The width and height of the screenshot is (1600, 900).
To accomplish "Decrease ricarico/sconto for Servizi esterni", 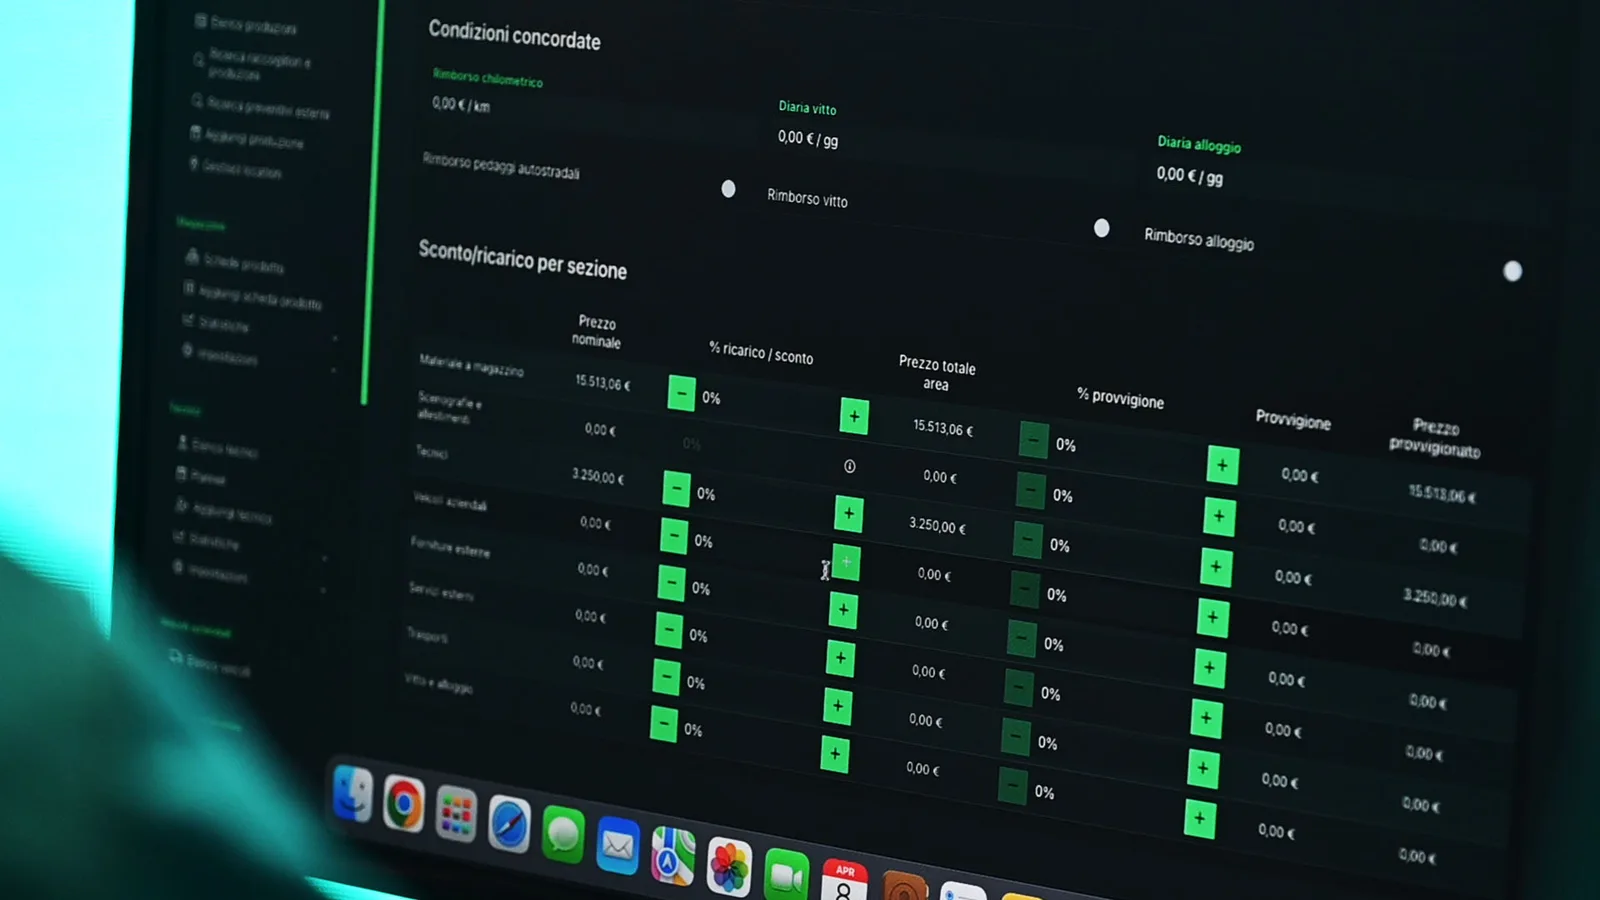I will click(x=668, y=630).
